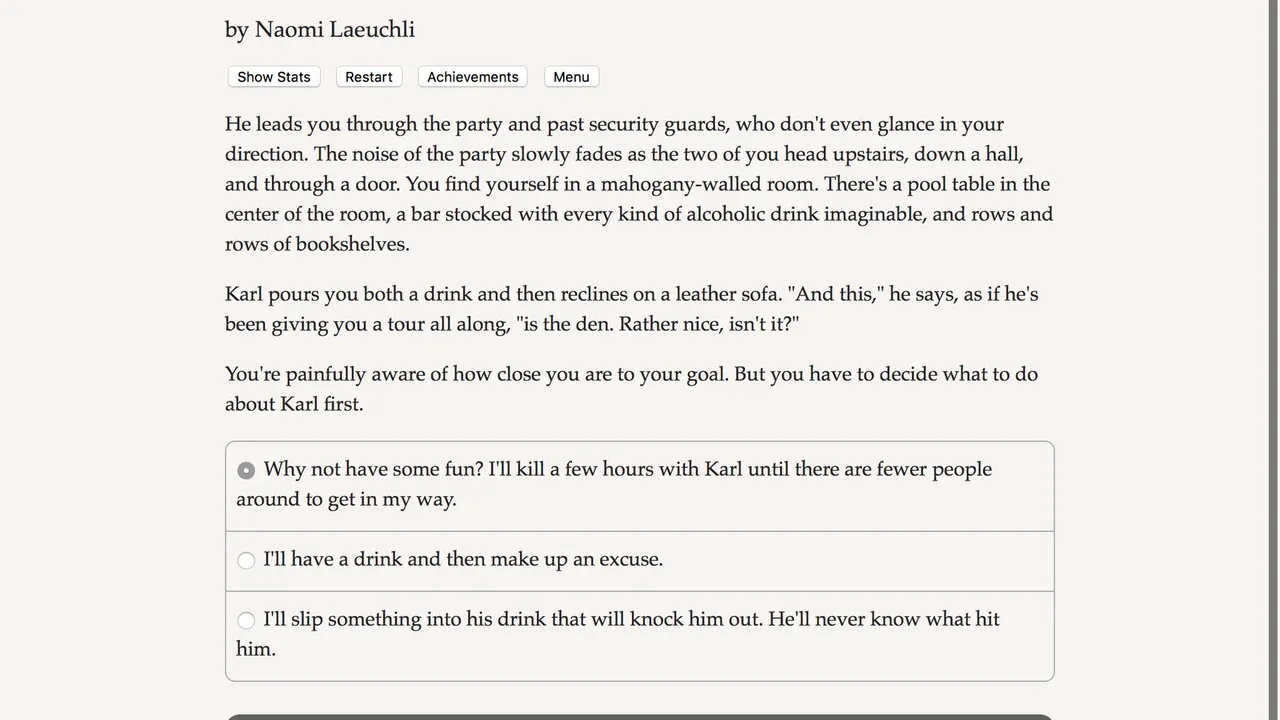
Task: Click the page scrollbar on the right edge
Action: pyautogui.click(x=1272, y=360)
